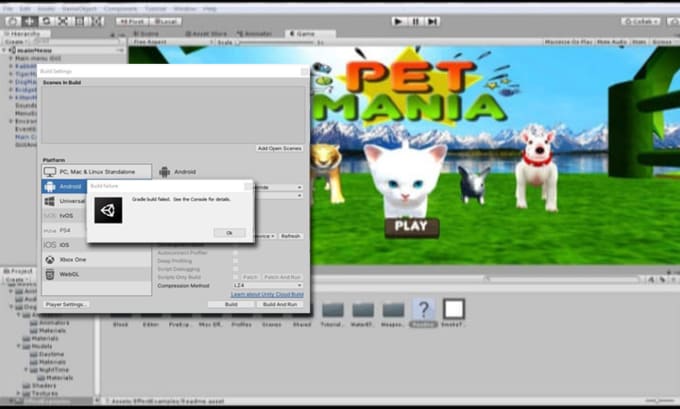Switch to the Asset Store tab
Screen dimensions: 680x409
point(206,33)
